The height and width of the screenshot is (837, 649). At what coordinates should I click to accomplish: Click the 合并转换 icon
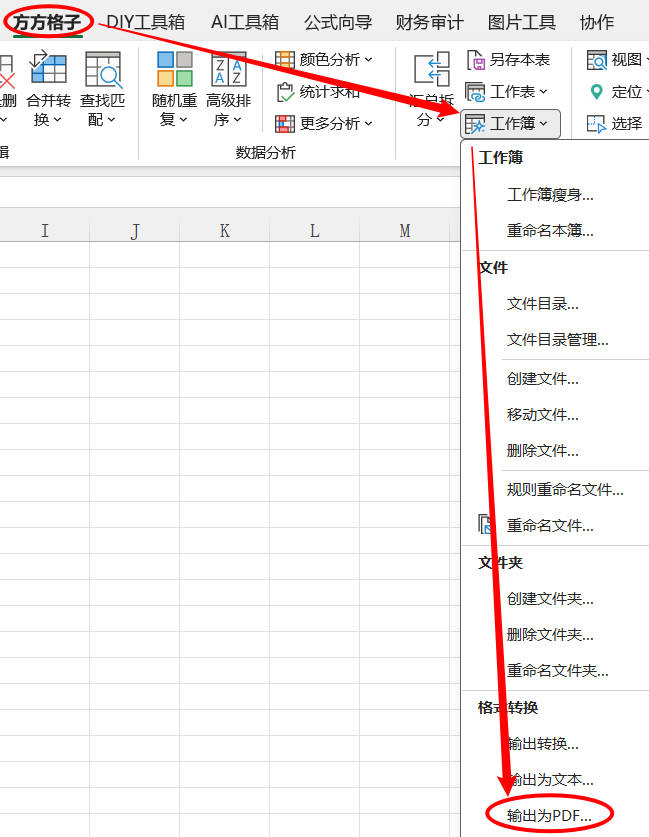48,70
